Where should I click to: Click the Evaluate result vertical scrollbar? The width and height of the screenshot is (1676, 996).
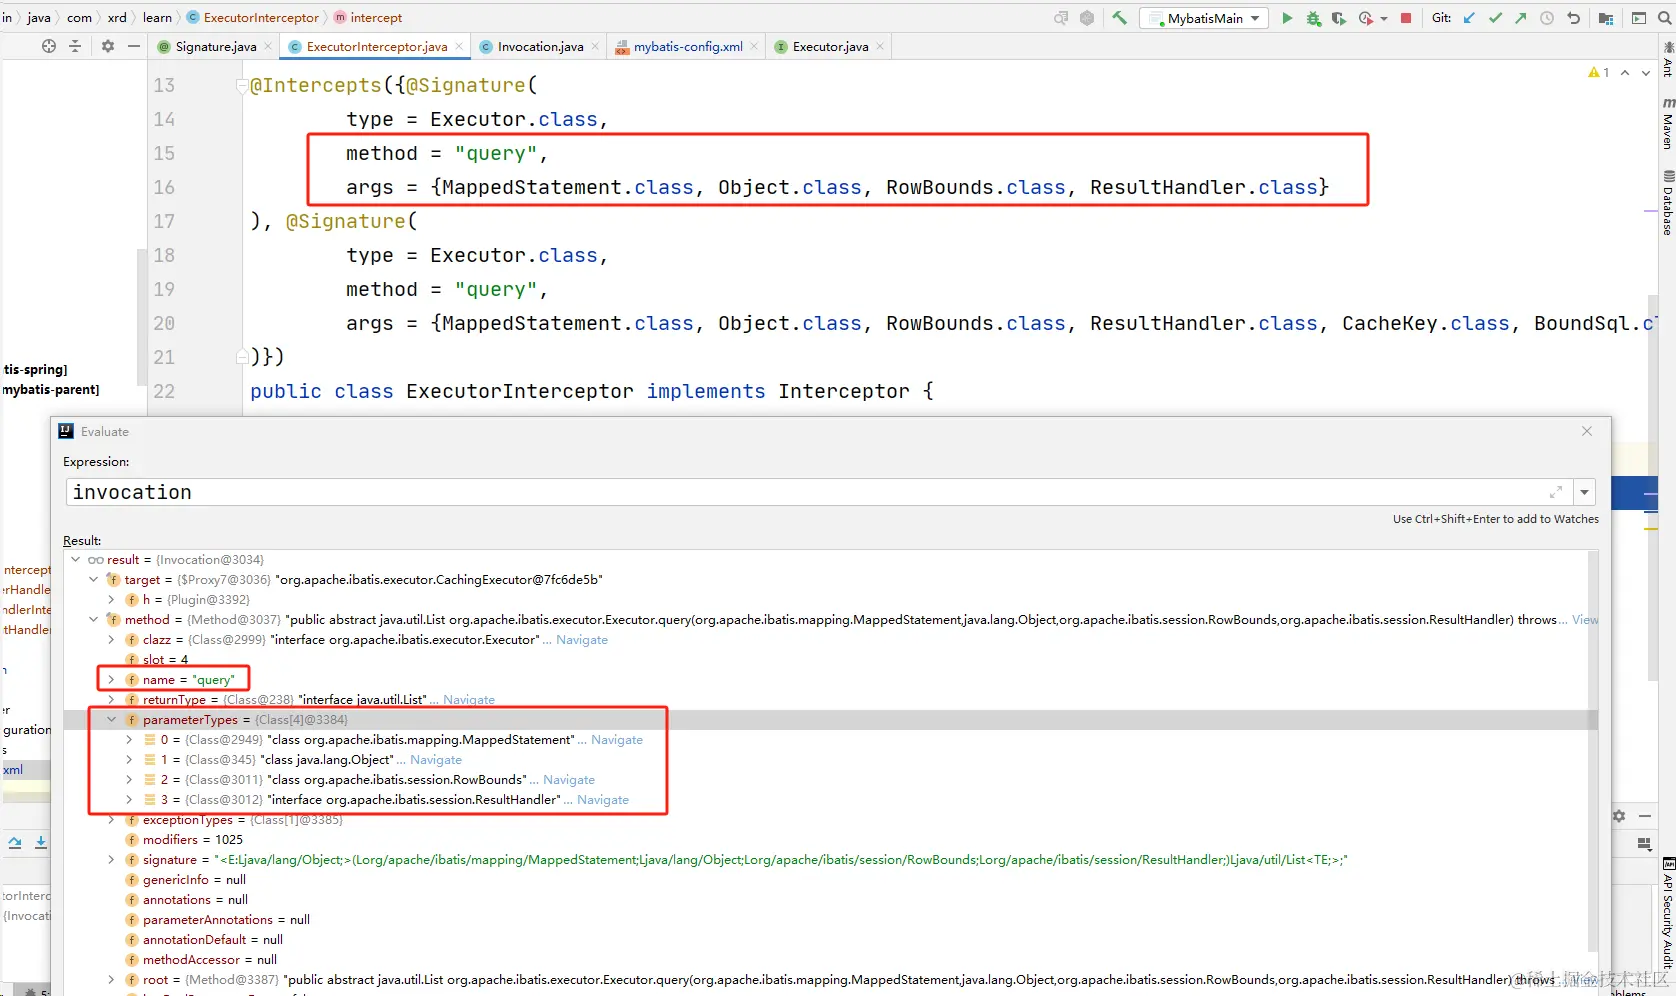click(x=1592, y=750)
